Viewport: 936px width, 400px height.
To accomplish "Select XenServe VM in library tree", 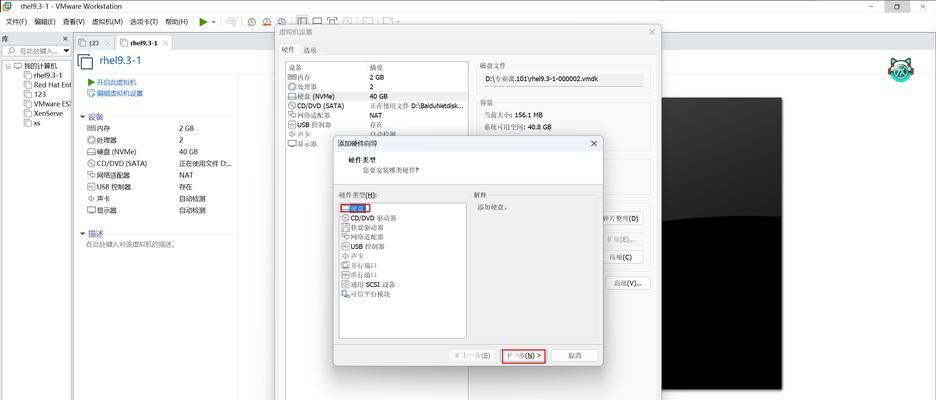I will click(44, 113).
